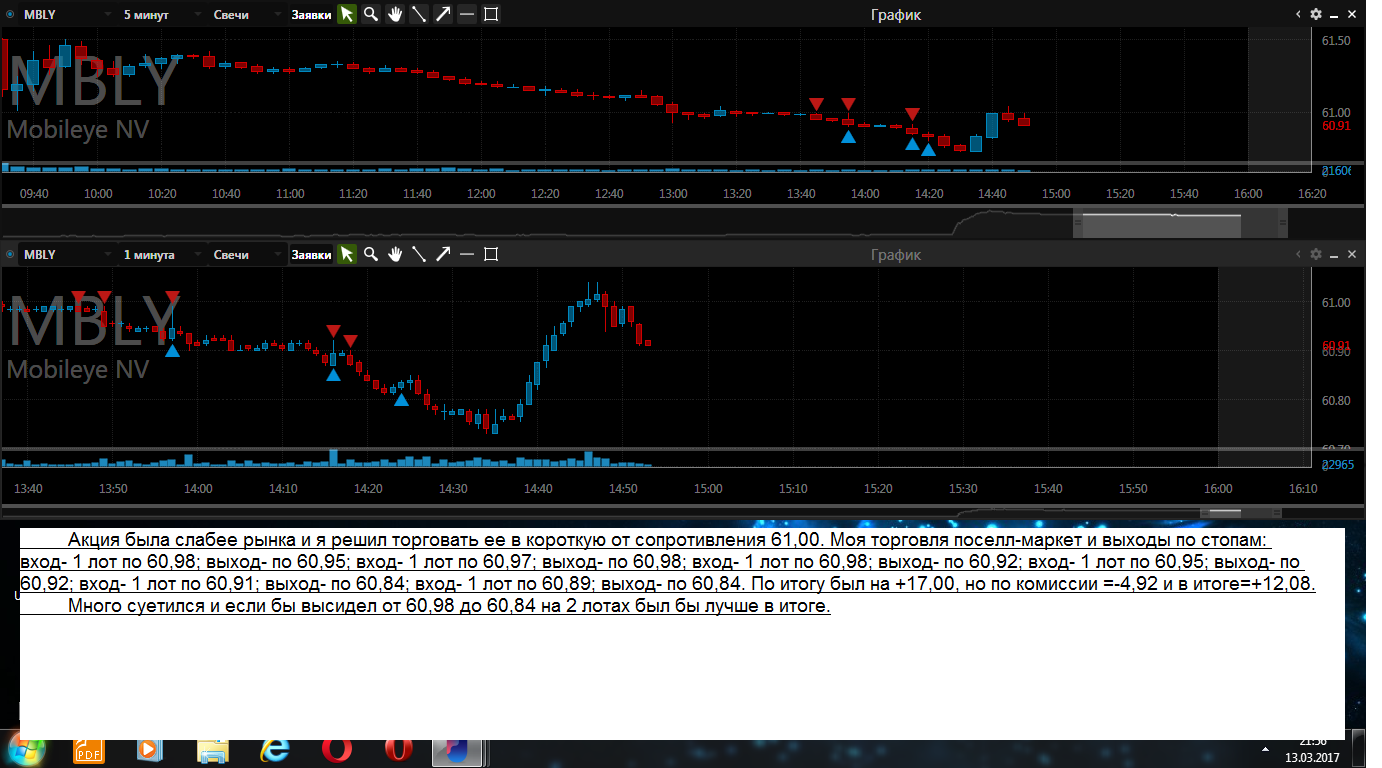Image resolution: width=1382 pixels, height=768 pixels.
Task: Minimize the 5-minute chart panel
Action: 1335,14
